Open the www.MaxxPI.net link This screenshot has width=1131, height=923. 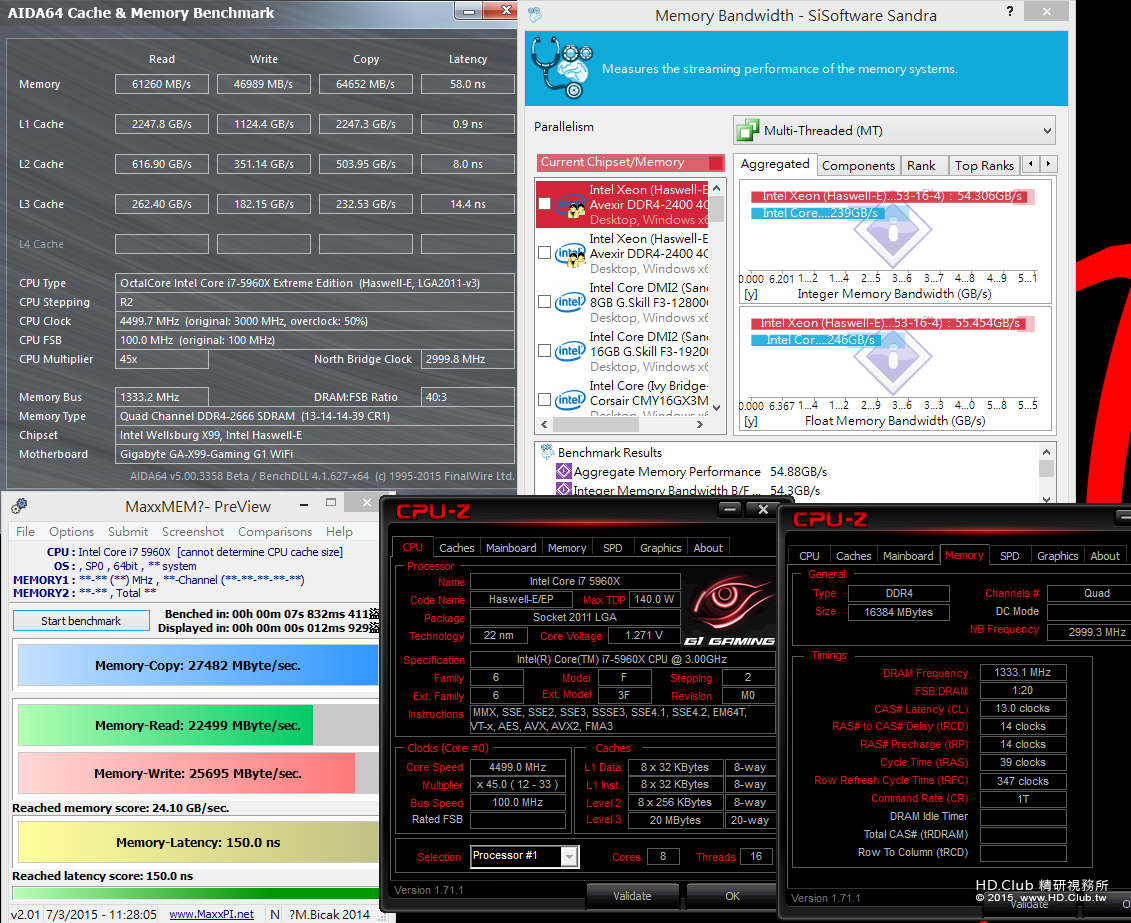click(x=211, y=914)
